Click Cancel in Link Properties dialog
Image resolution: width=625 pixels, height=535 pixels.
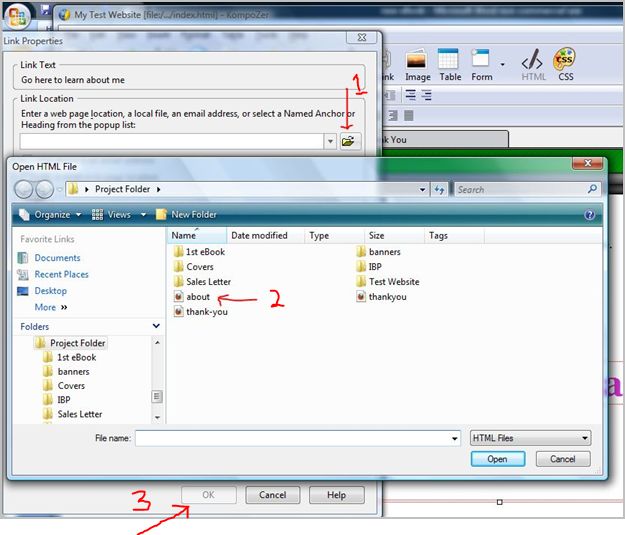pos(272,495)
